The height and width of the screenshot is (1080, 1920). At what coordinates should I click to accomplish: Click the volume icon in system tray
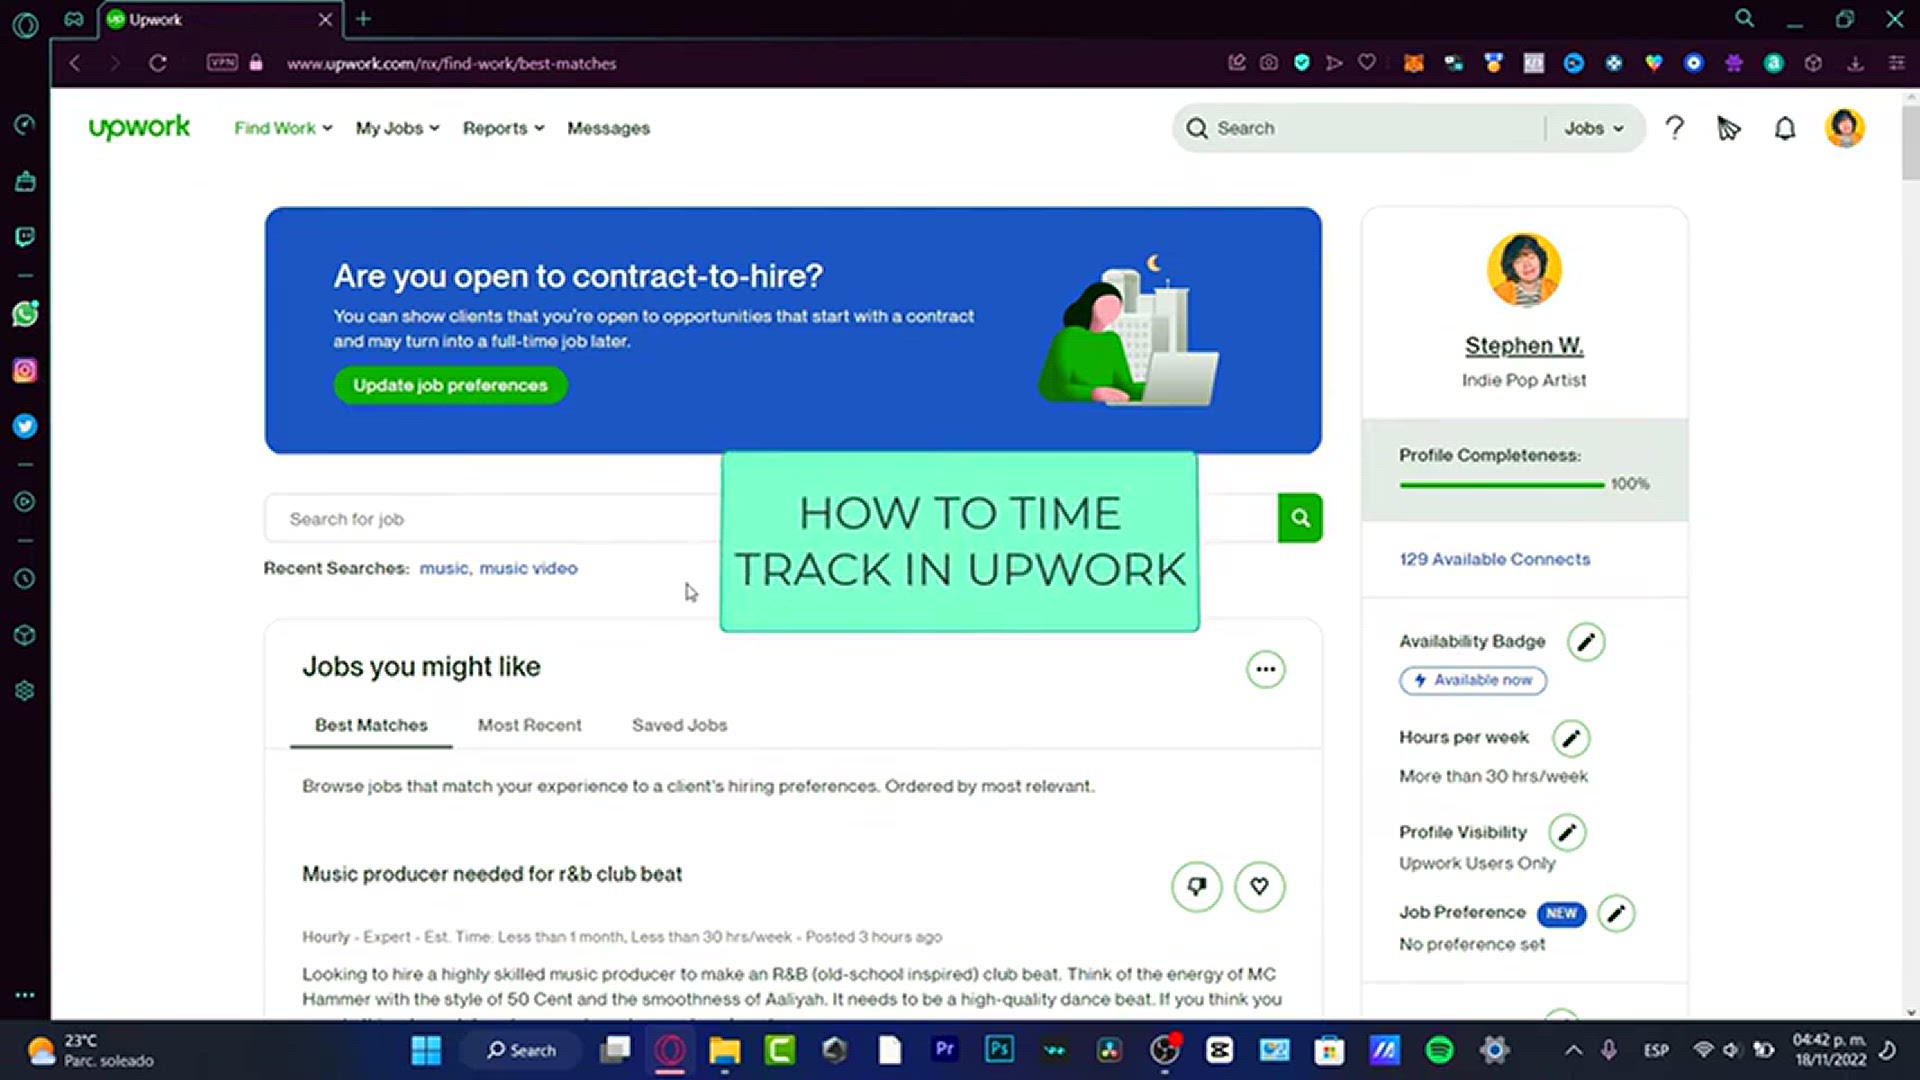pyautogui.click(x=1731, y=1050)
